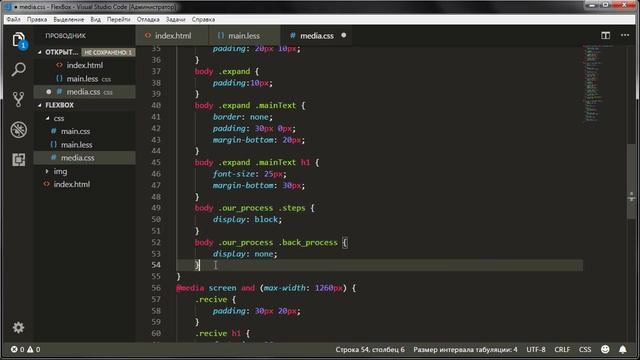Open the Explorer view icon
The image size is (640, 360).
point(18,40)
